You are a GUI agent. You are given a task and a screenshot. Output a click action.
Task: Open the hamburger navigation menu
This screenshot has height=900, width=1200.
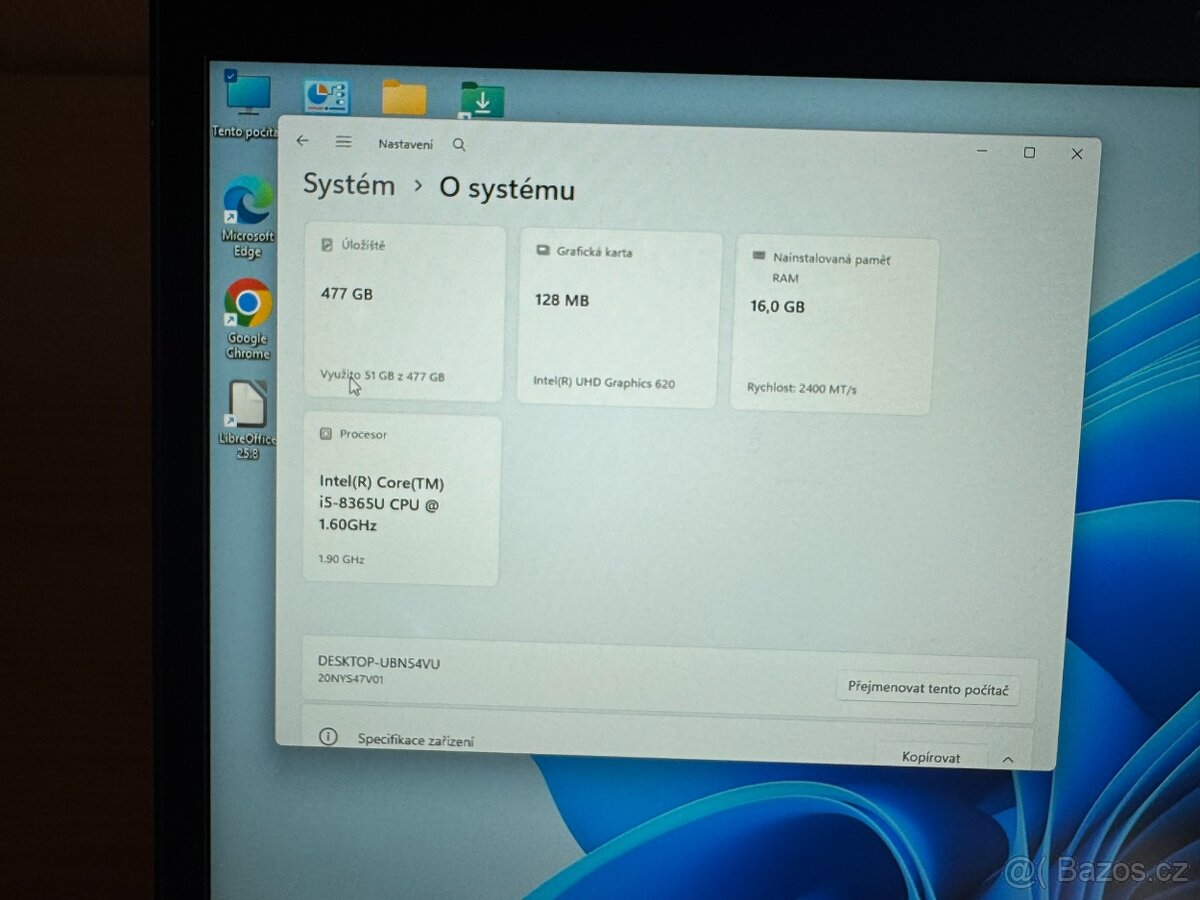coord(343,142)
